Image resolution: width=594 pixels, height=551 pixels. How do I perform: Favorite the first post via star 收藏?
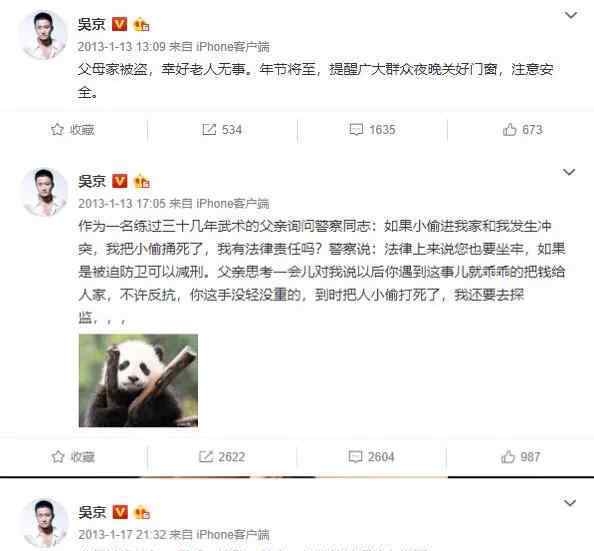73,130
